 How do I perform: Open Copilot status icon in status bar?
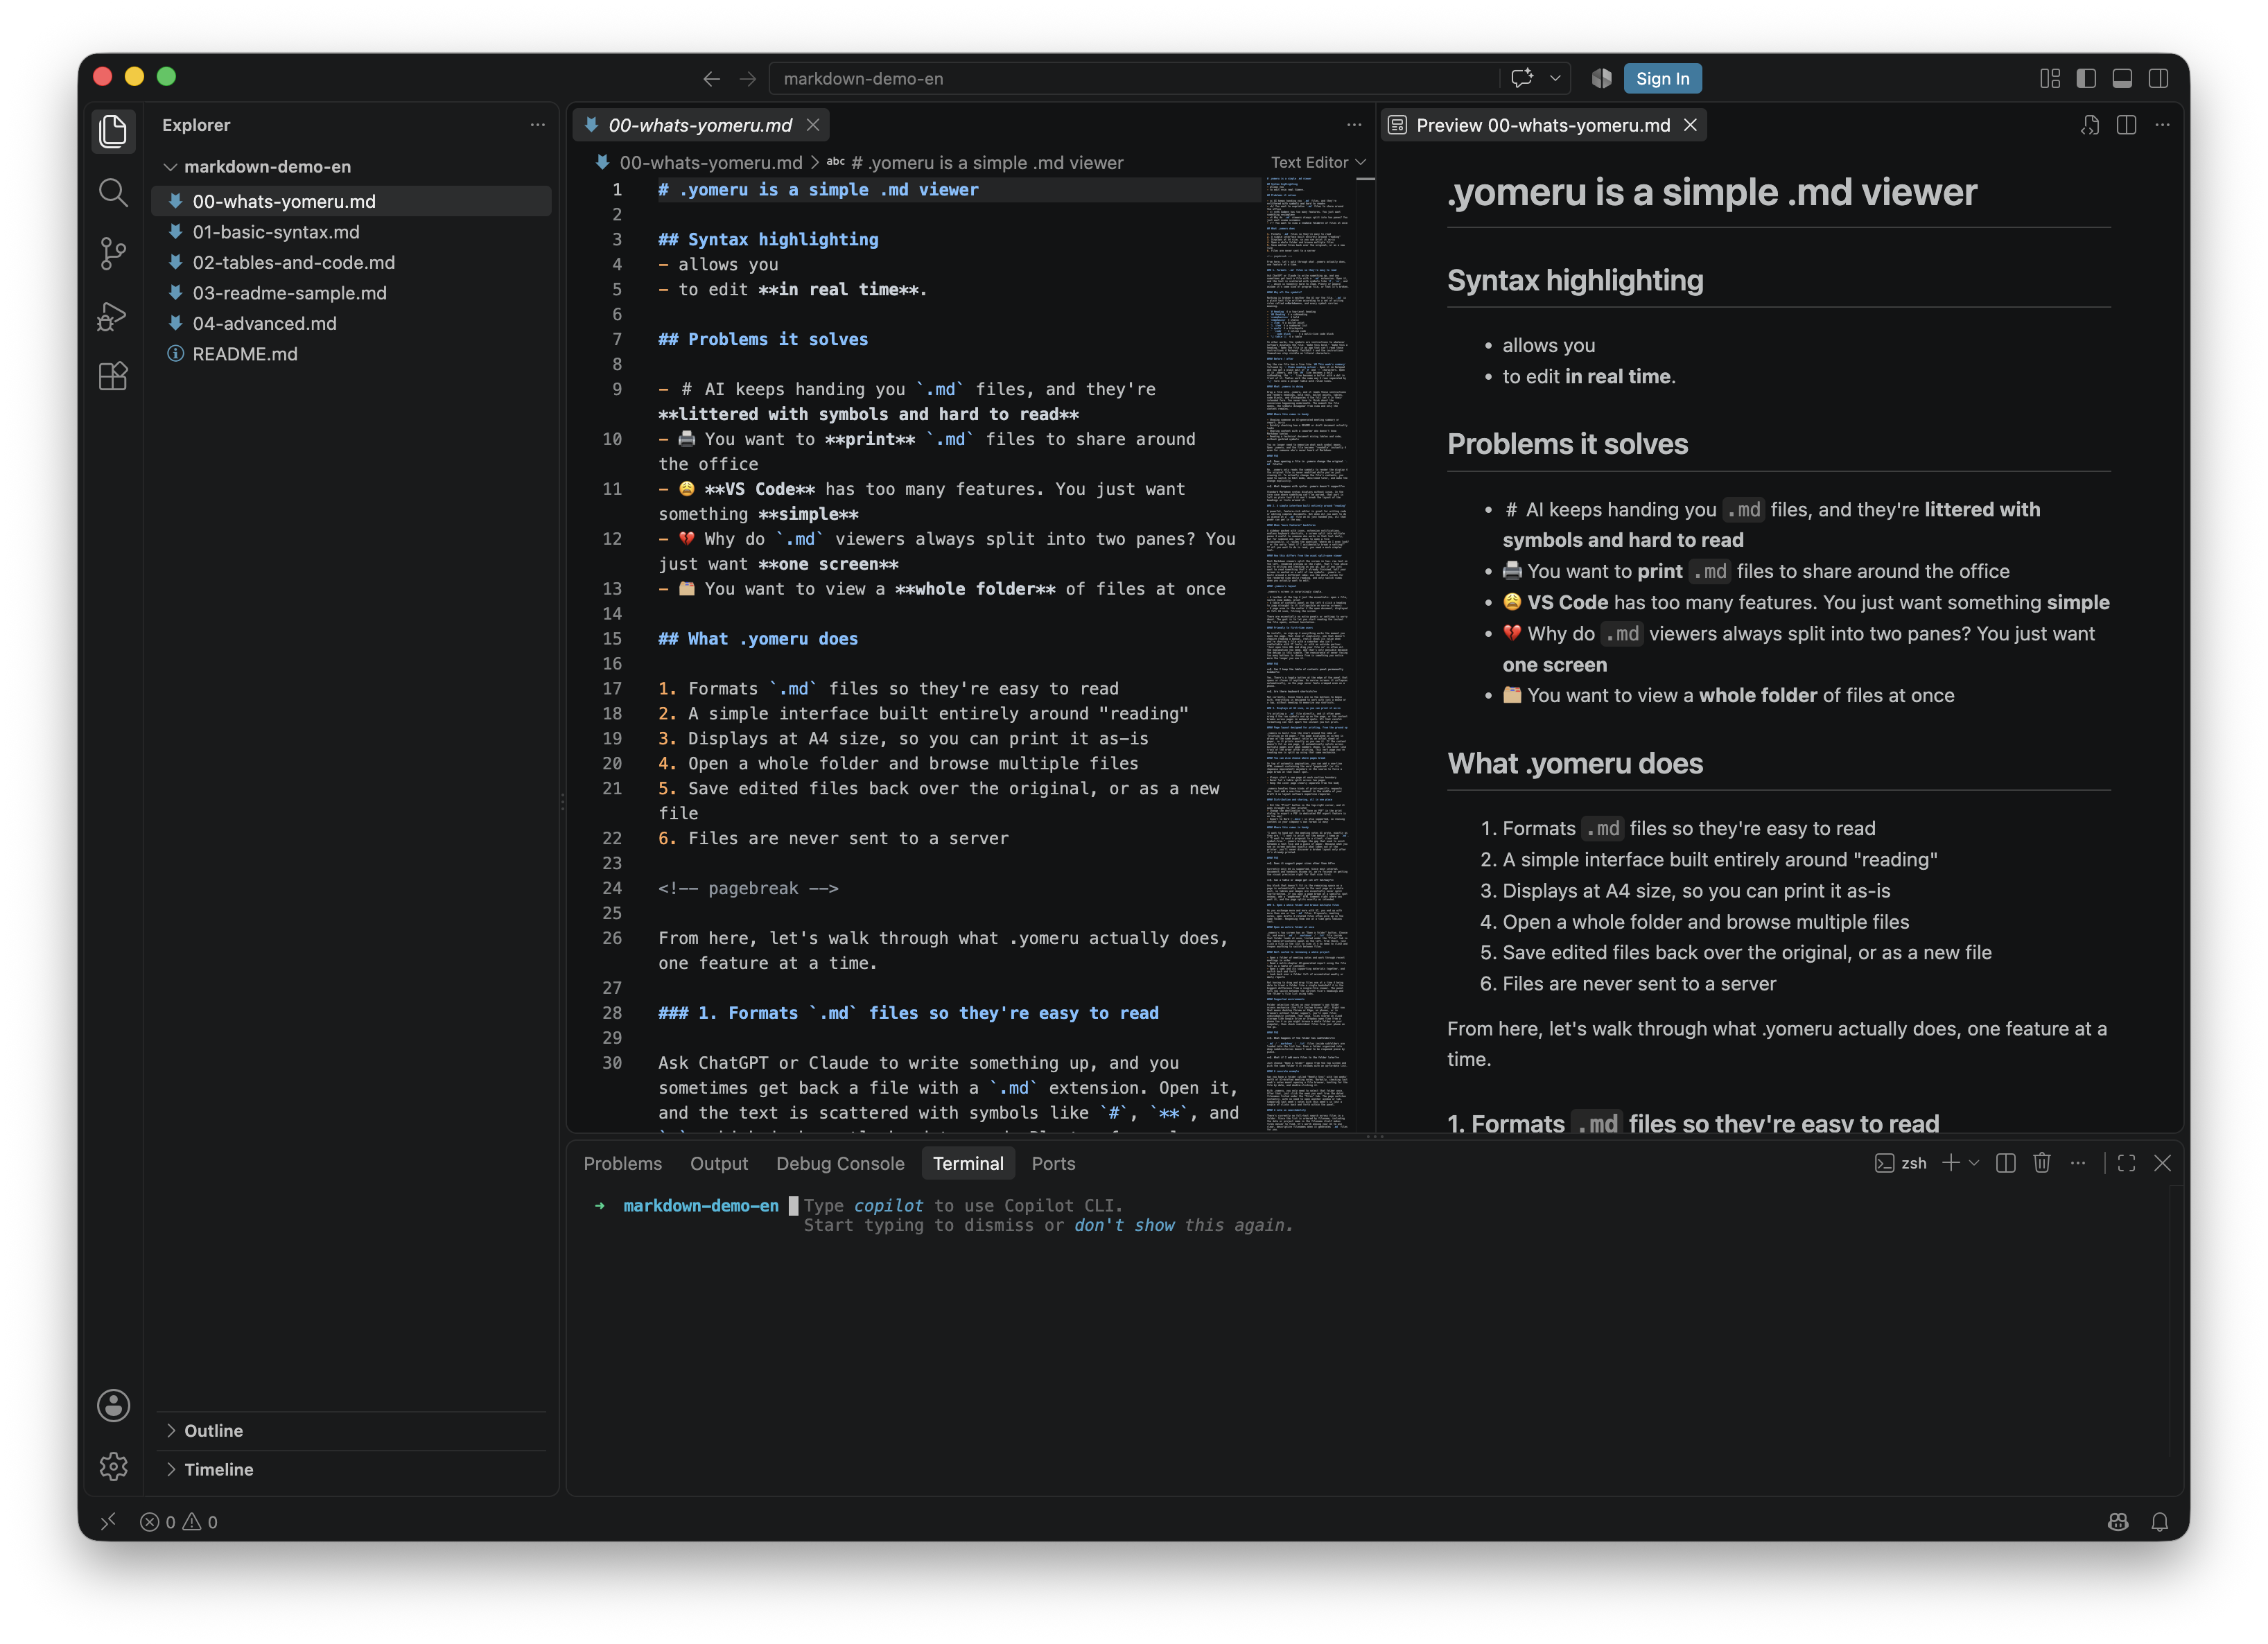click(x=2118, y=1521)
